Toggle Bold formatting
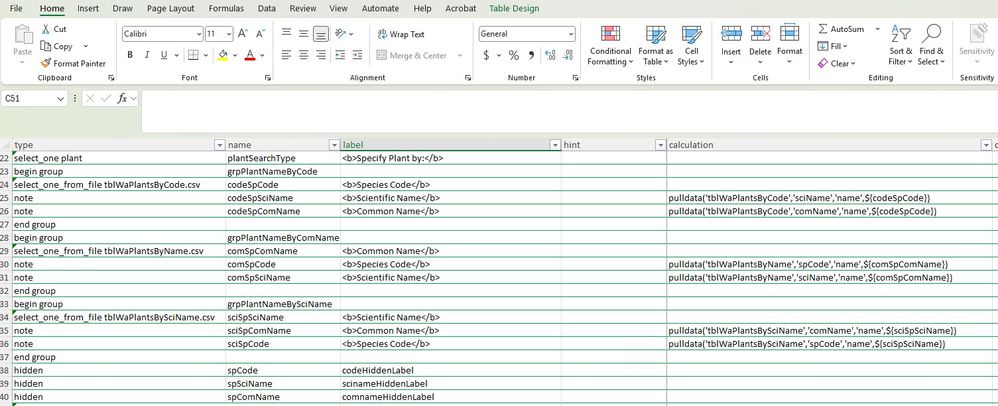The image size is (998, 406). coord(130,55)
